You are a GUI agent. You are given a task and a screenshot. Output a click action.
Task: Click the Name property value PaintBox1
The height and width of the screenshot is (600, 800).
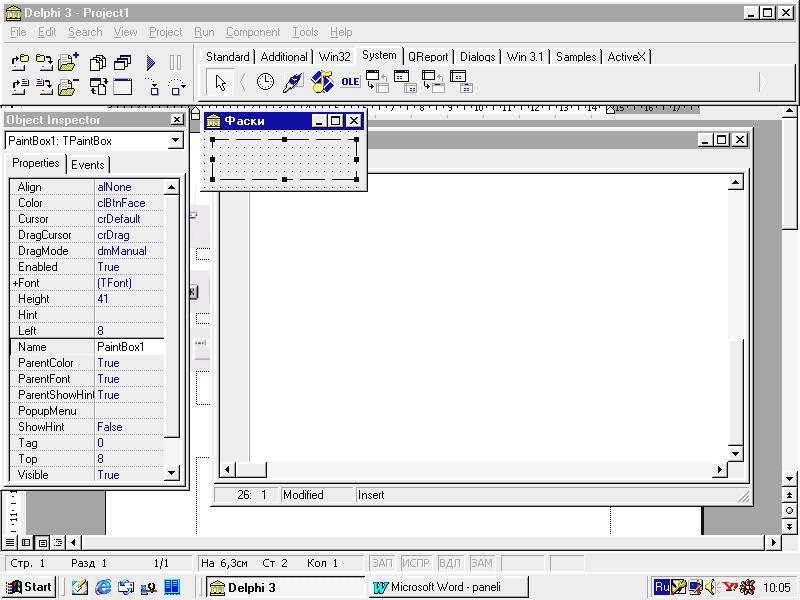coord(130,347)
